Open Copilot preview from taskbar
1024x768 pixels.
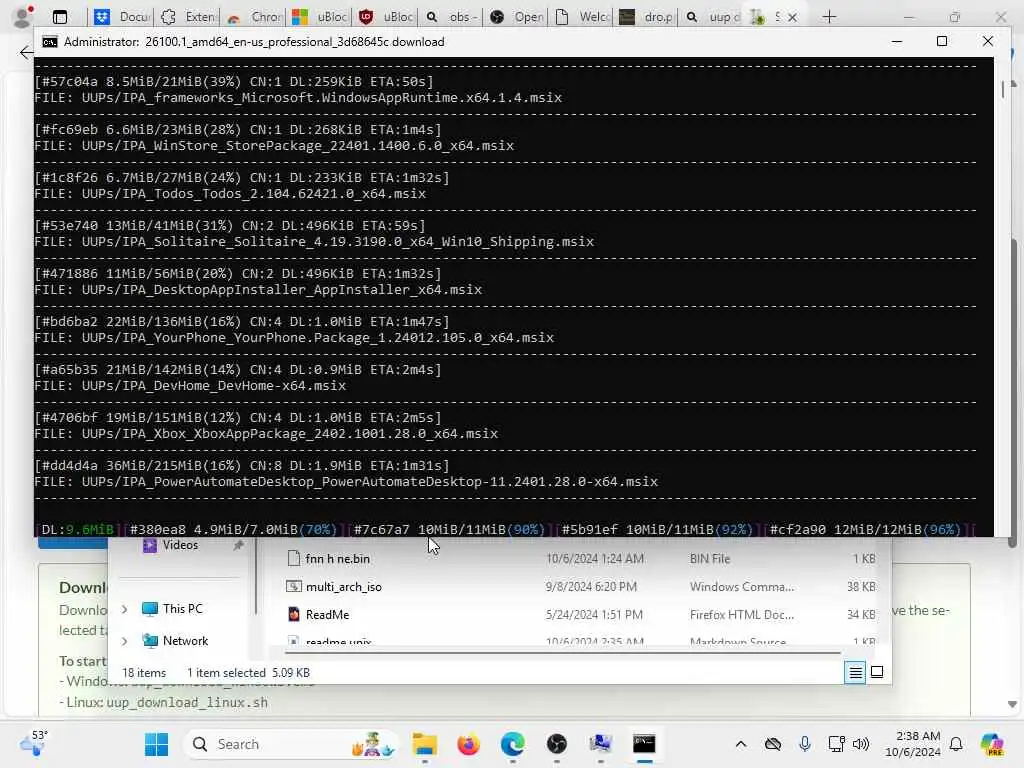coord(992,744)
